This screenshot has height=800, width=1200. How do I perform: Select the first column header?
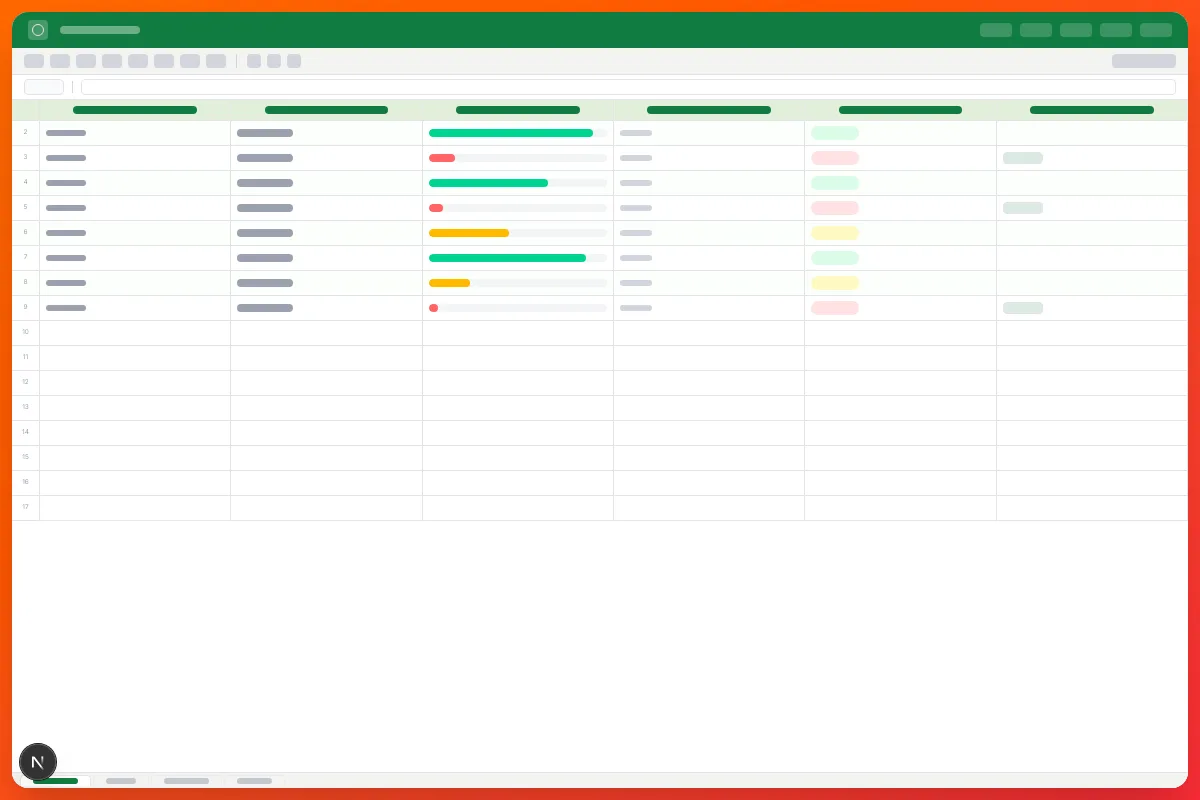pos(135,110)
